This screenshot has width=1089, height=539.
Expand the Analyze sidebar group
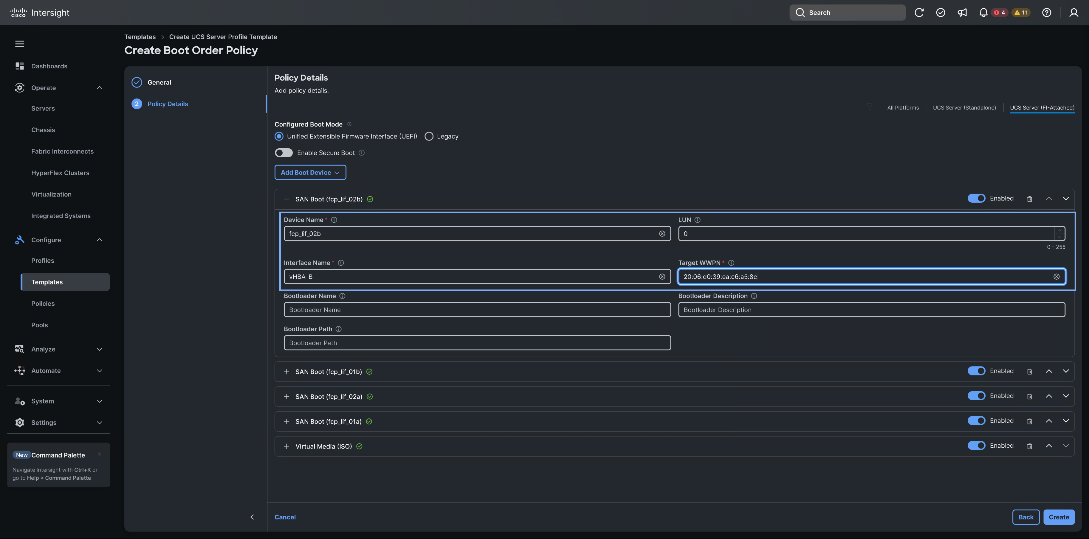[x=99, y=349]
